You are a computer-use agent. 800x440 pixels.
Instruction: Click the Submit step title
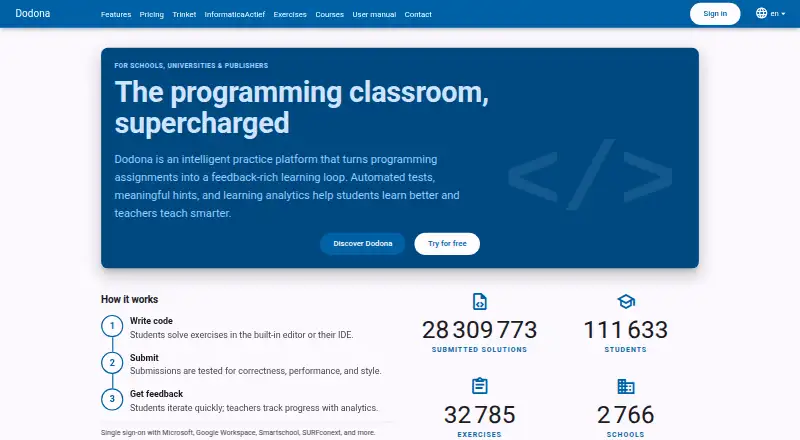click(144, 358)
